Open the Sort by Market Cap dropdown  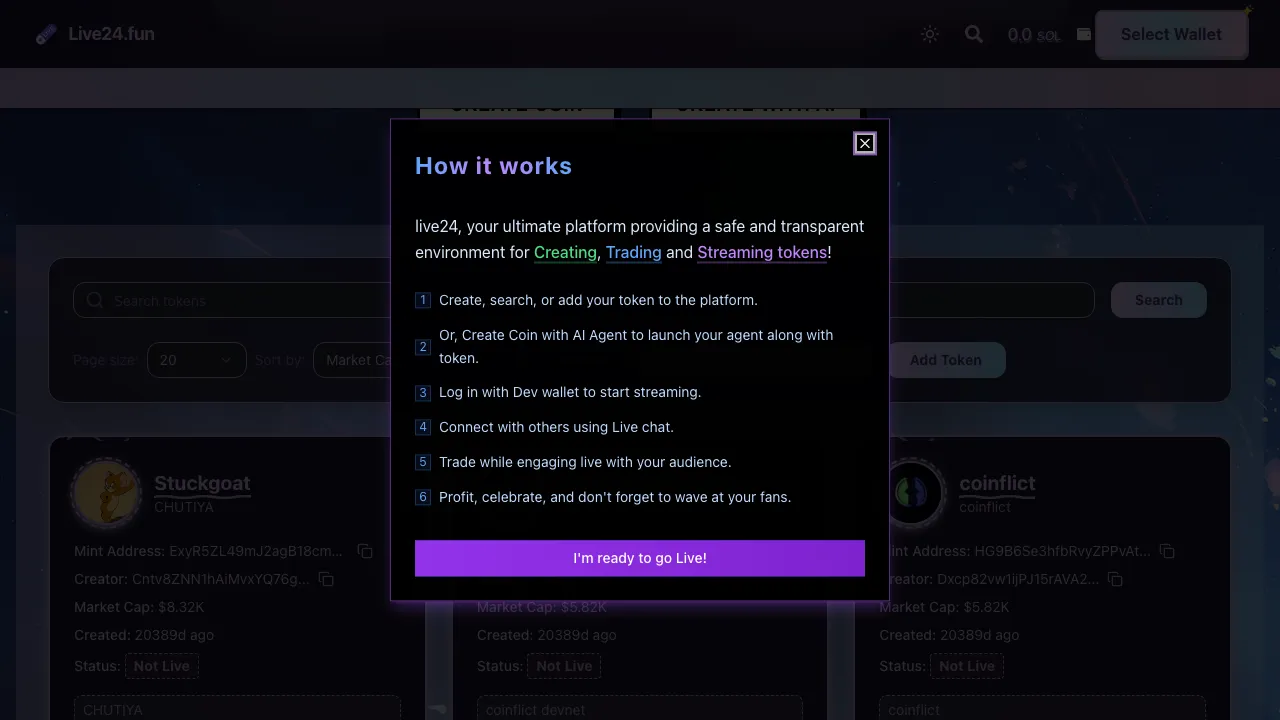coord(360,360)
